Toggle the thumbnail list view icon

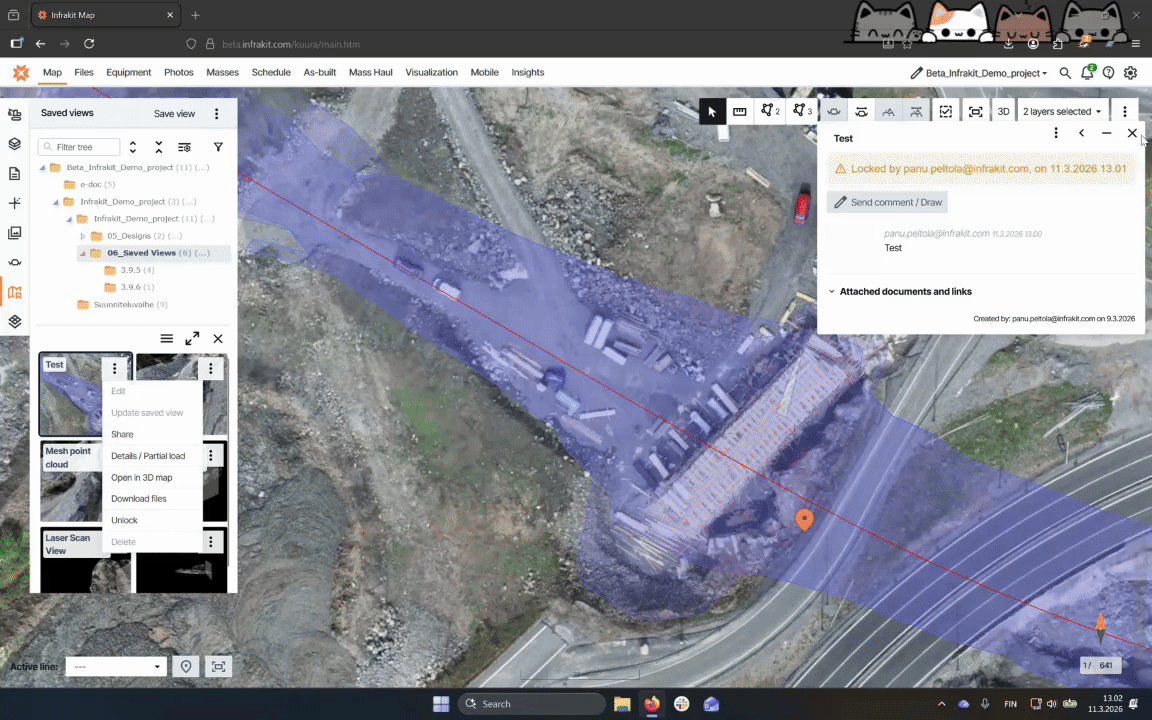point(167,339)
